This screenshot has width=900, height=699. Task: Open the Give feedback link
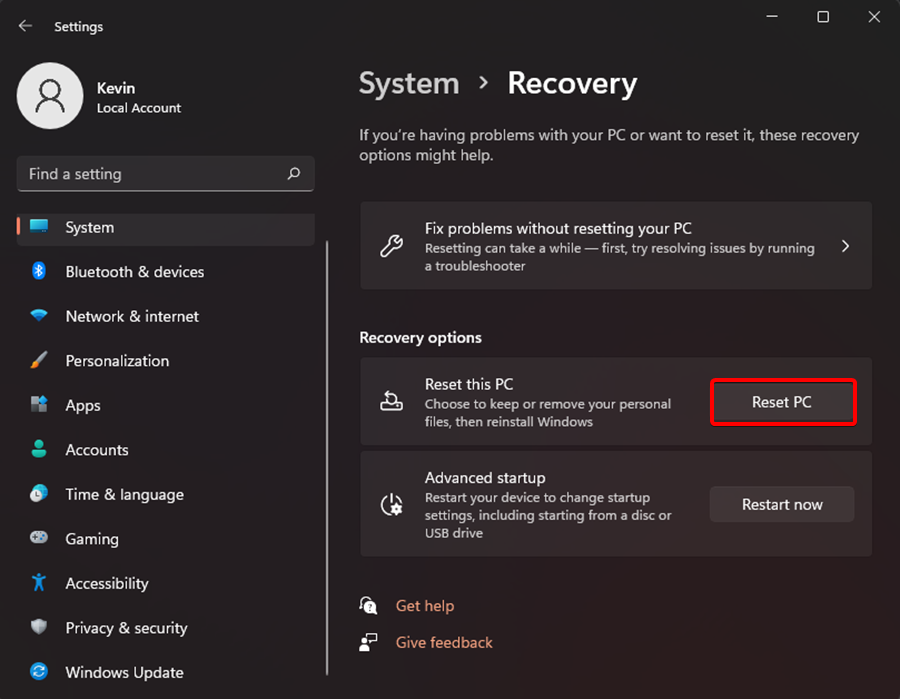click(444, 642)
